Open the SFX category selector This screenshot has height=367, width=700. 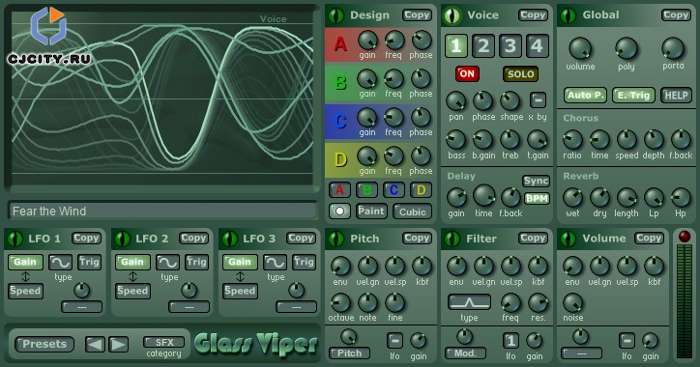[164, 342]
